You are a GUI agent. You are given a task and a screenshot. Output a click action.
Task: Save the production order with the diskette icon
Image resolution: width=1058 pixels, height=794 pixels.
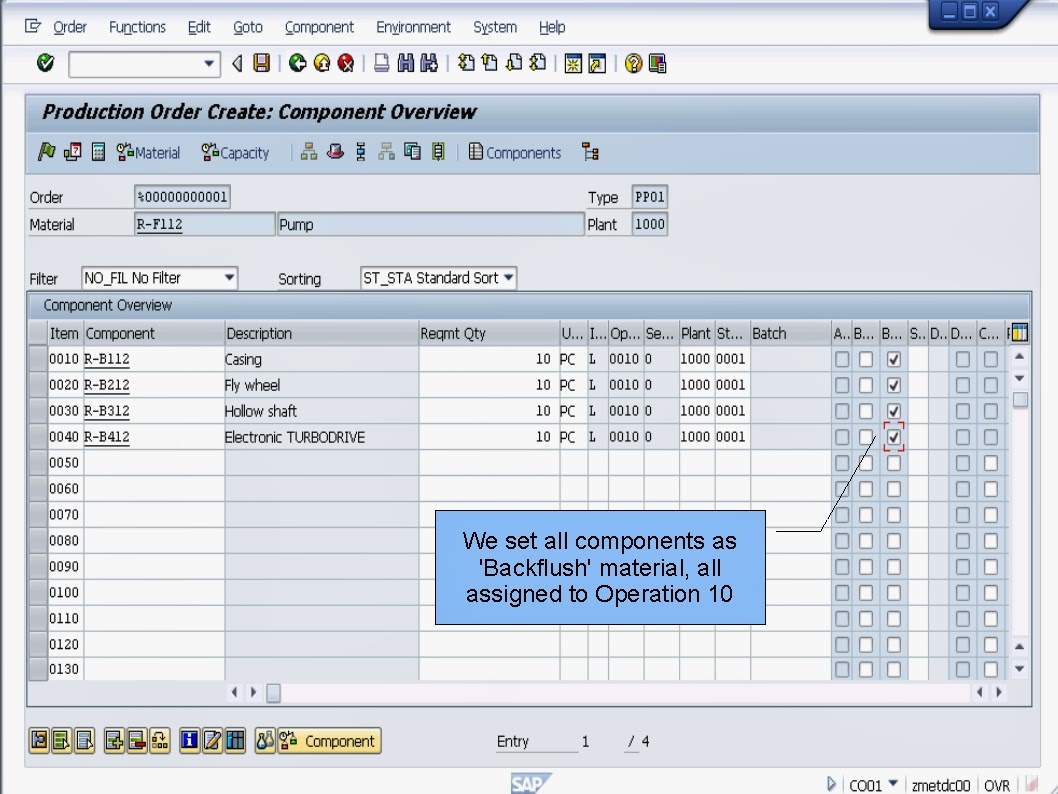259,62
